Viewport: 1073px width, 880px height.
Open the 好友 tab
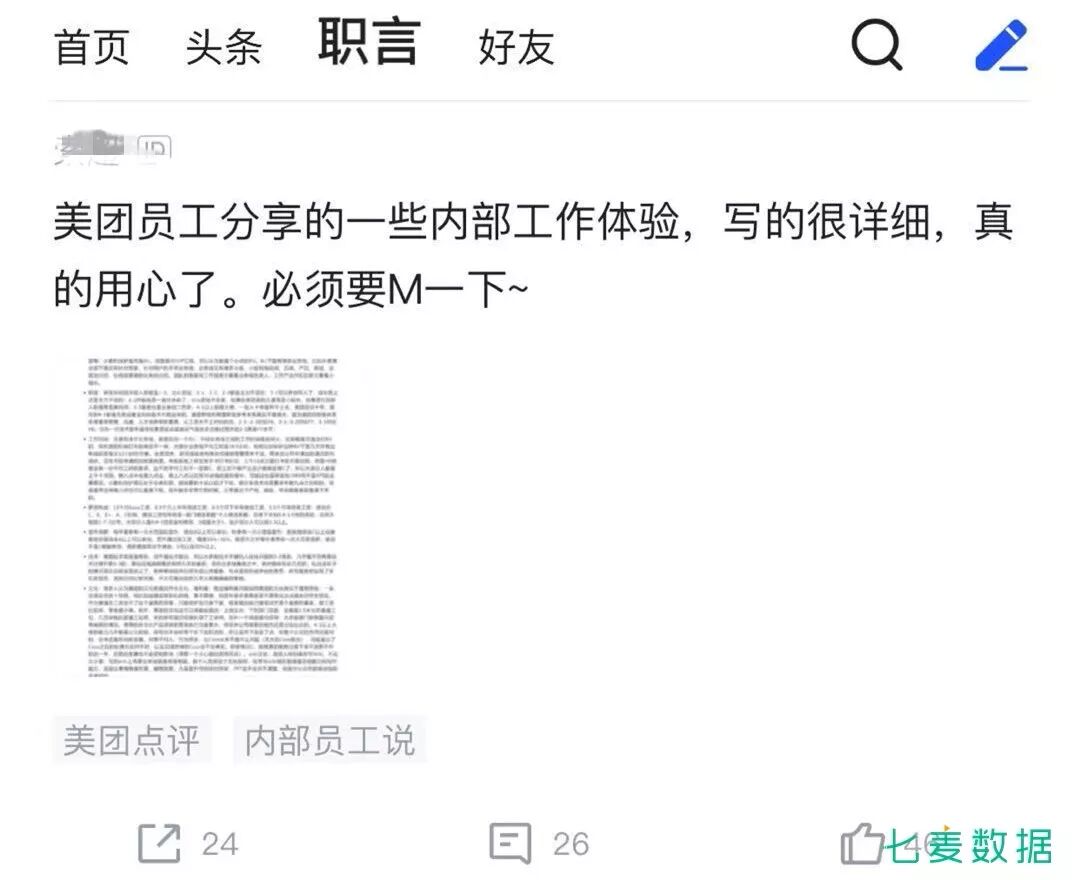coord(517,47)
